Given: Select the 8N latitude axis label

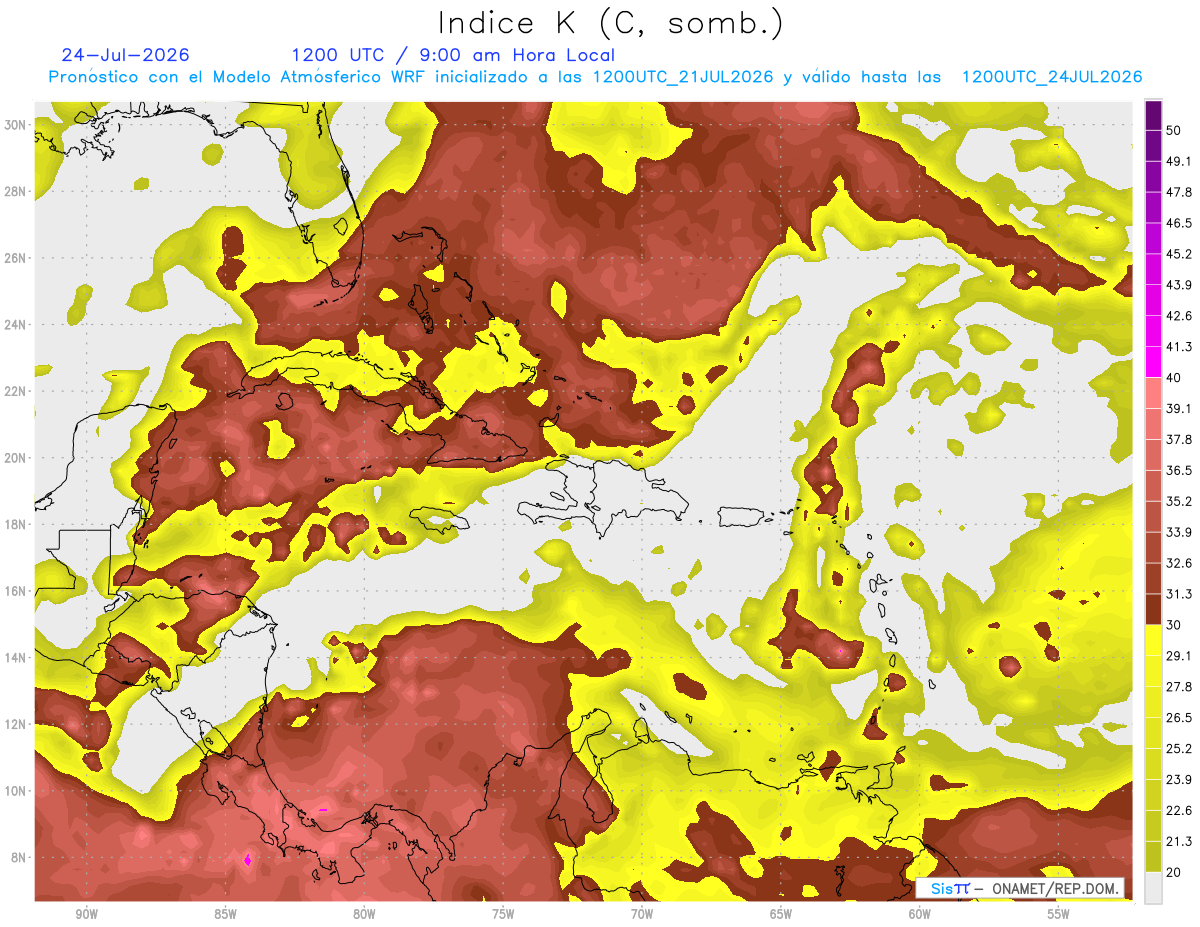Looking at the screenshot, I should (x=20, y=857).
